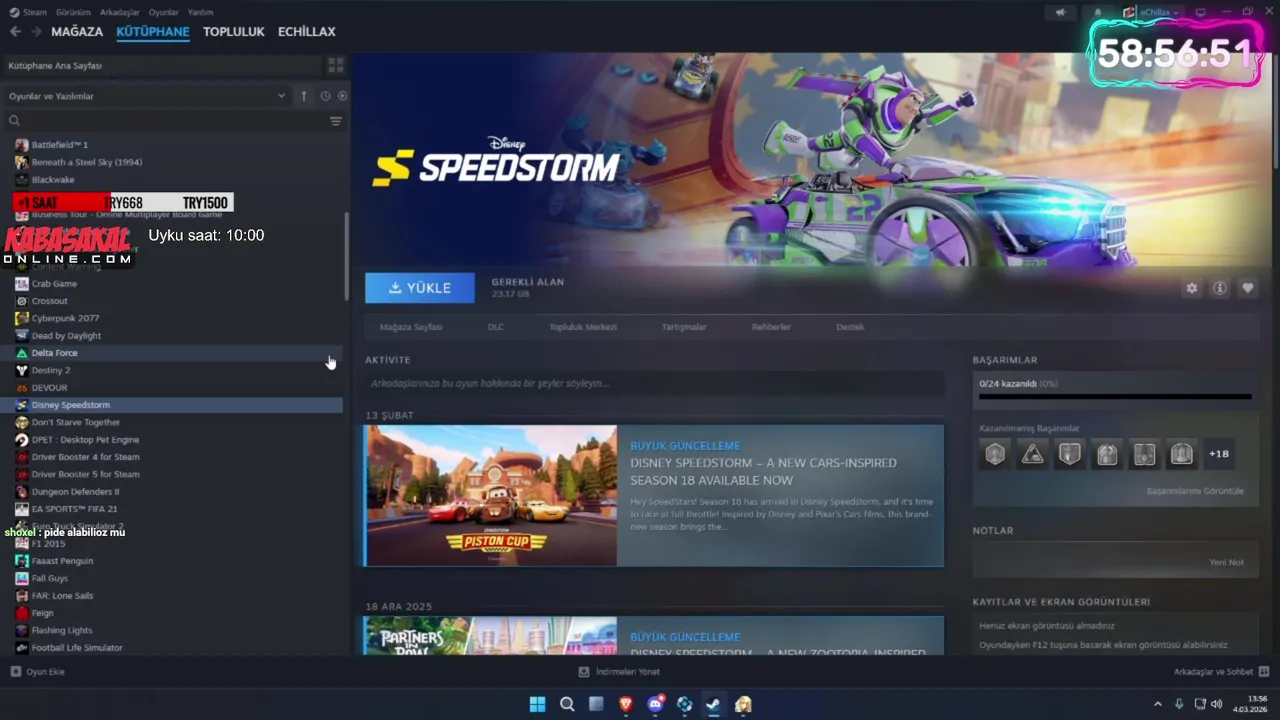
Task: Open Windows taskbar search
Action: coord(567,704)
